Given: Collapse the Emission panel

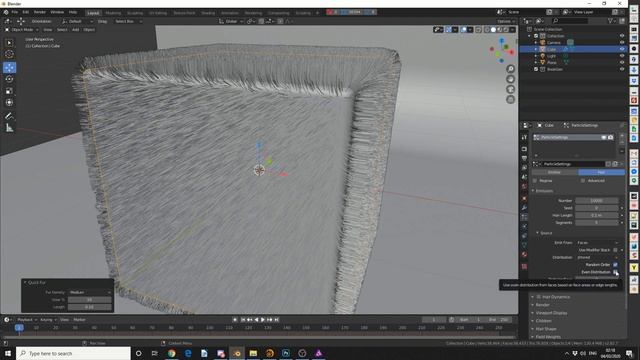Looking at the screenshot, I should 544,191.
